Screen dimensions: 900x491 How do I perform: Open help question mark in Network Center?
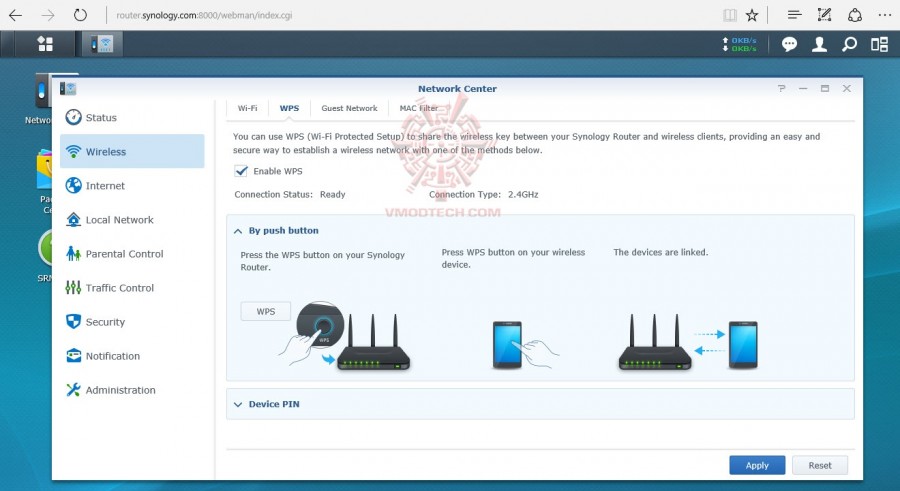(781, 88)
